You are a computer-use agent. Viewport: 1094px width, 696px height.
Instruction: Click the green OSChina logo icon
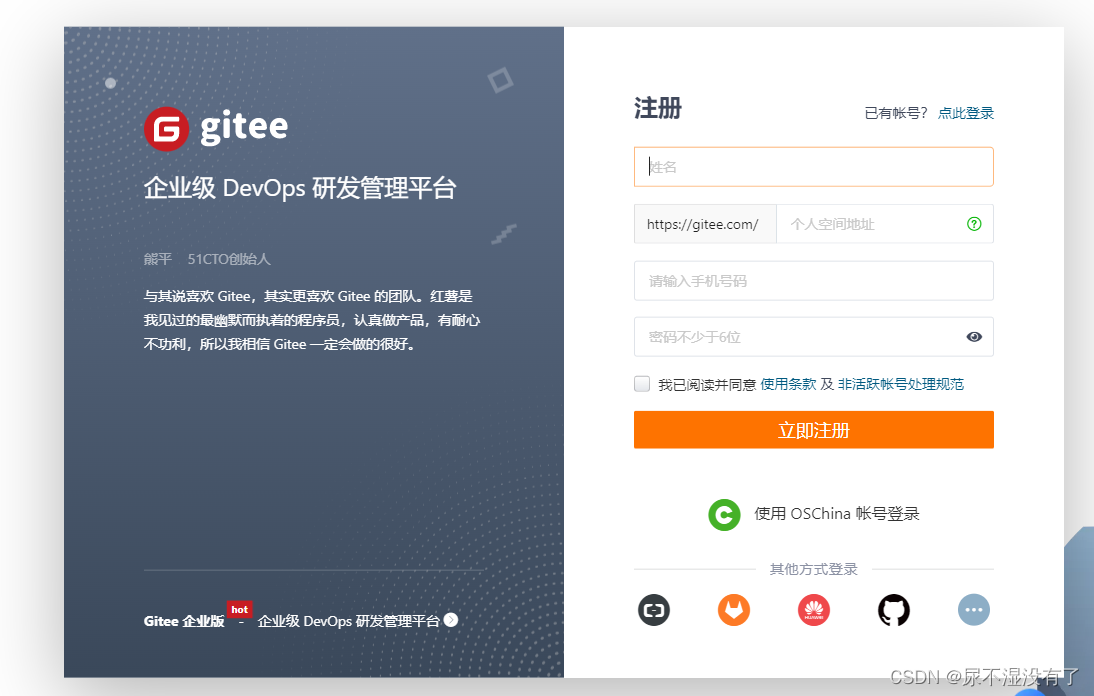point(724,515)
